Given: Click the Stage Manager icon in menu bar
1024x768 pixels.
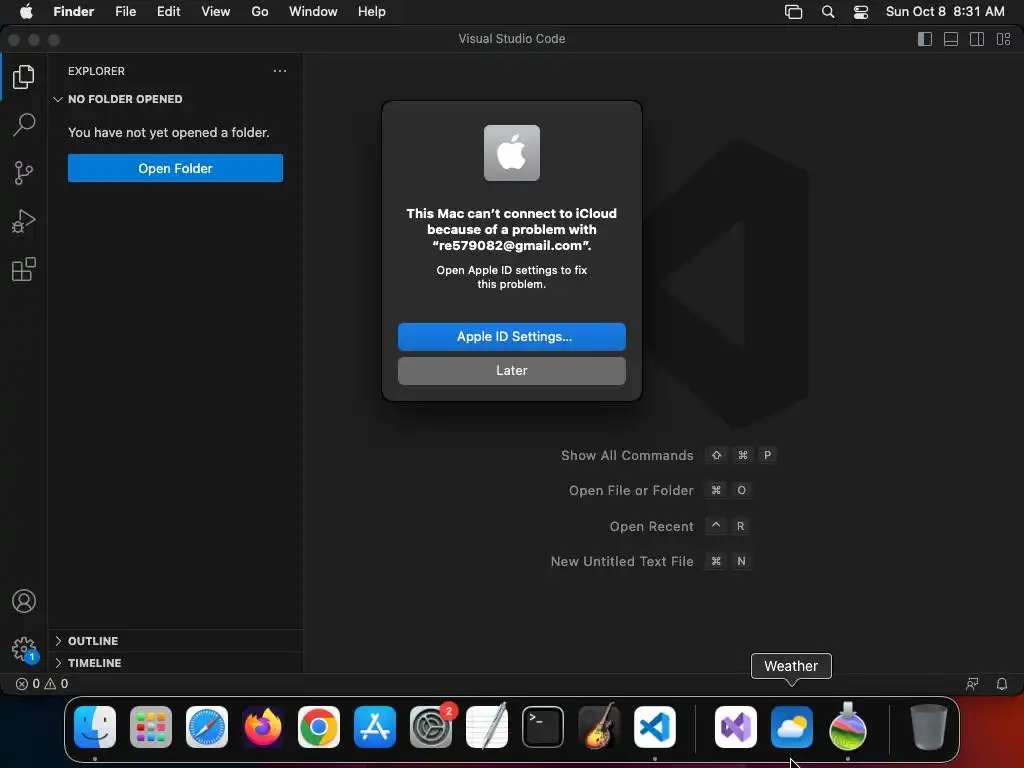Looking at the screenshot, I should 793,12.
